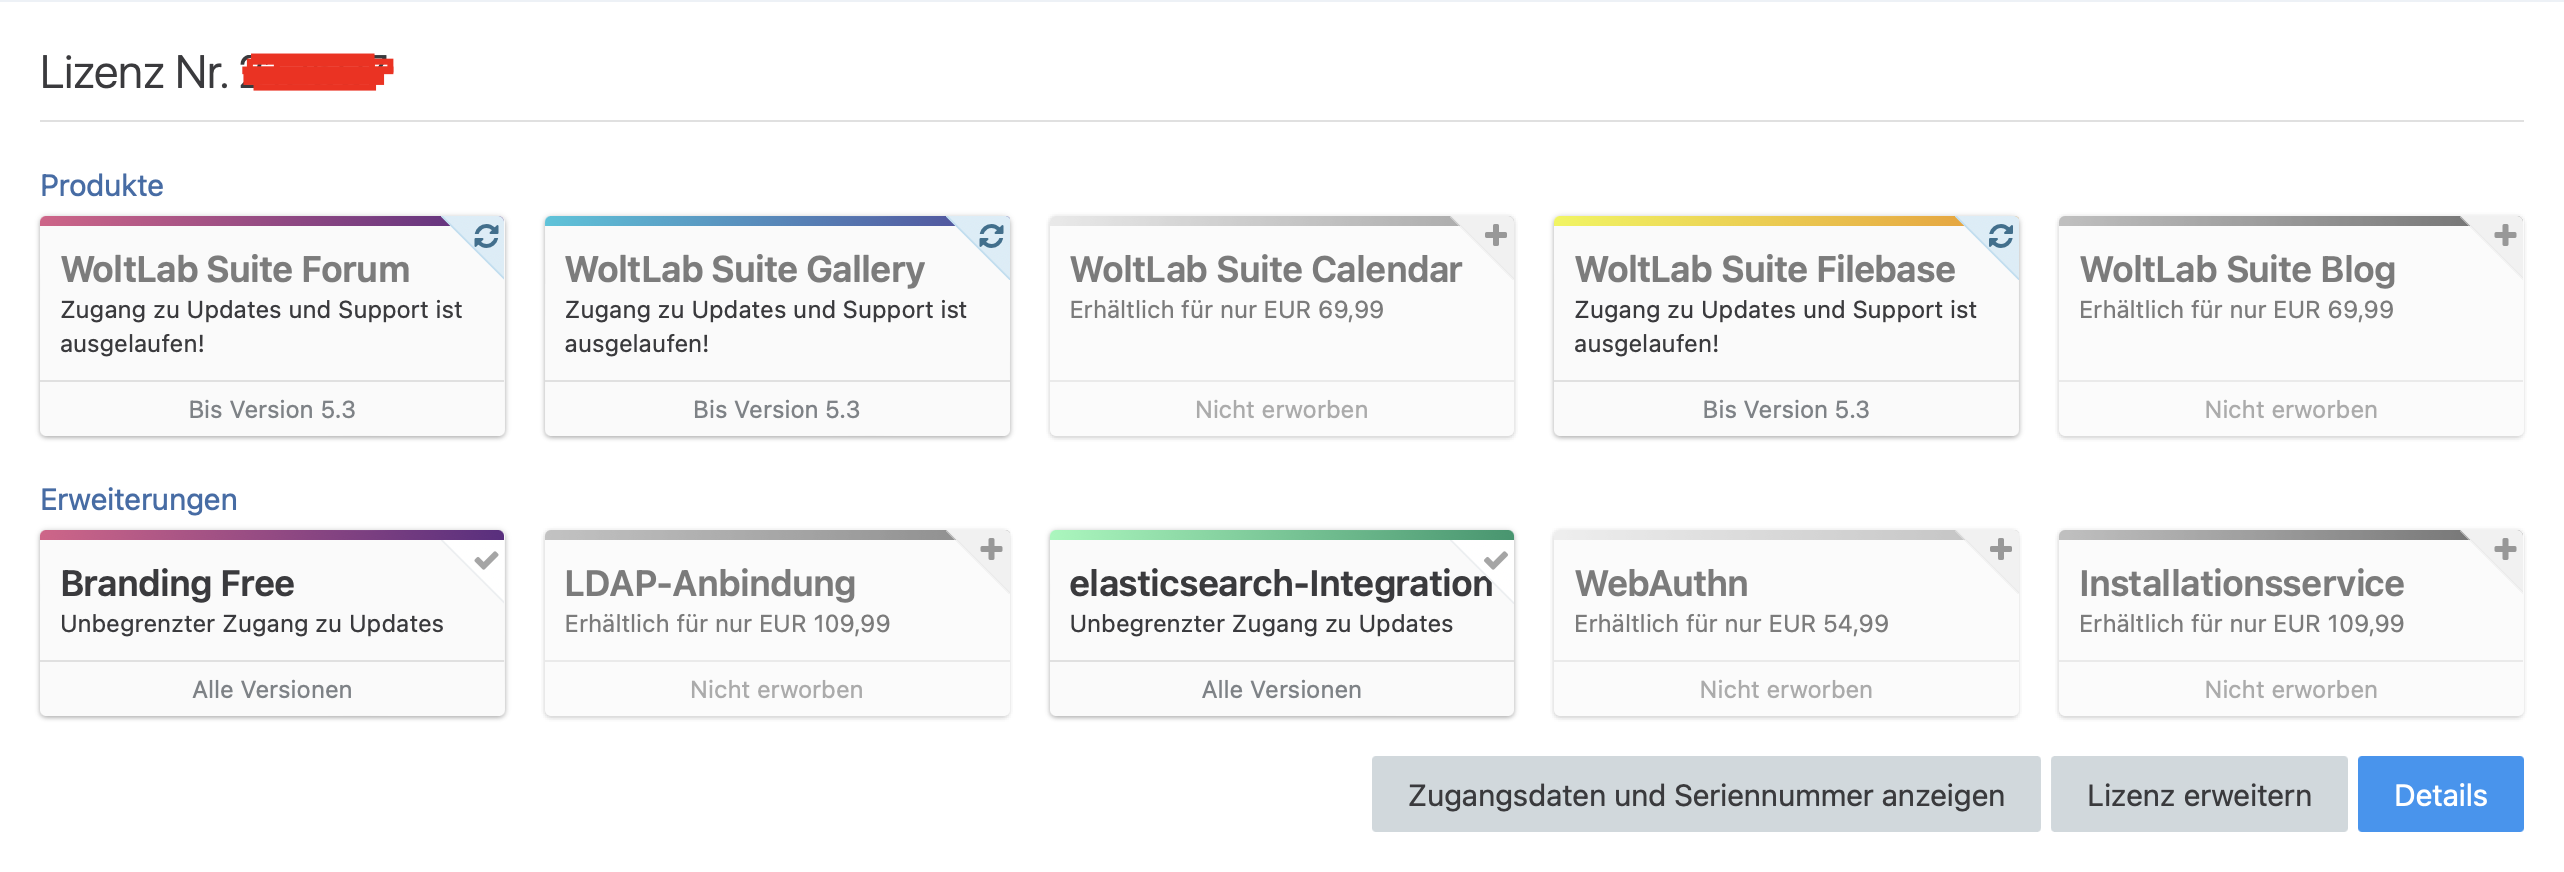Click the renew icon on WoltLab Suite Gallery

[991, 236]
